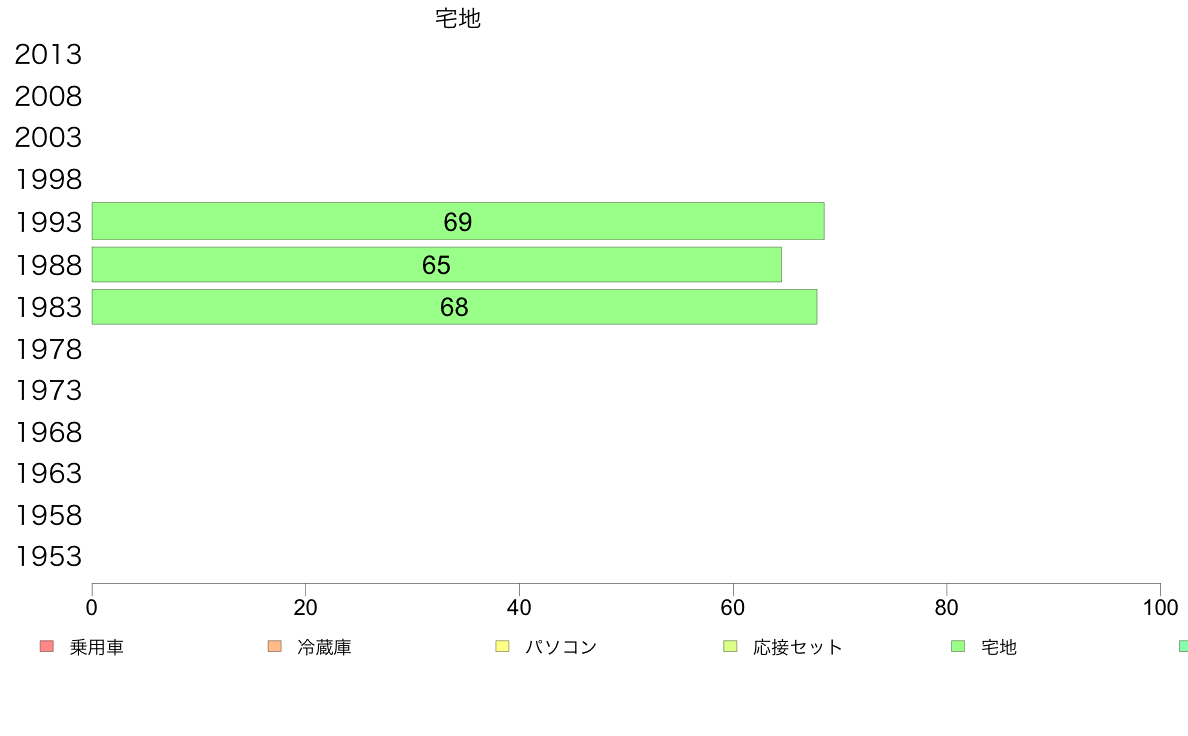Click the 2013 year axis label
This screenshot has width=1188, height=736.
tap(48, 55)
